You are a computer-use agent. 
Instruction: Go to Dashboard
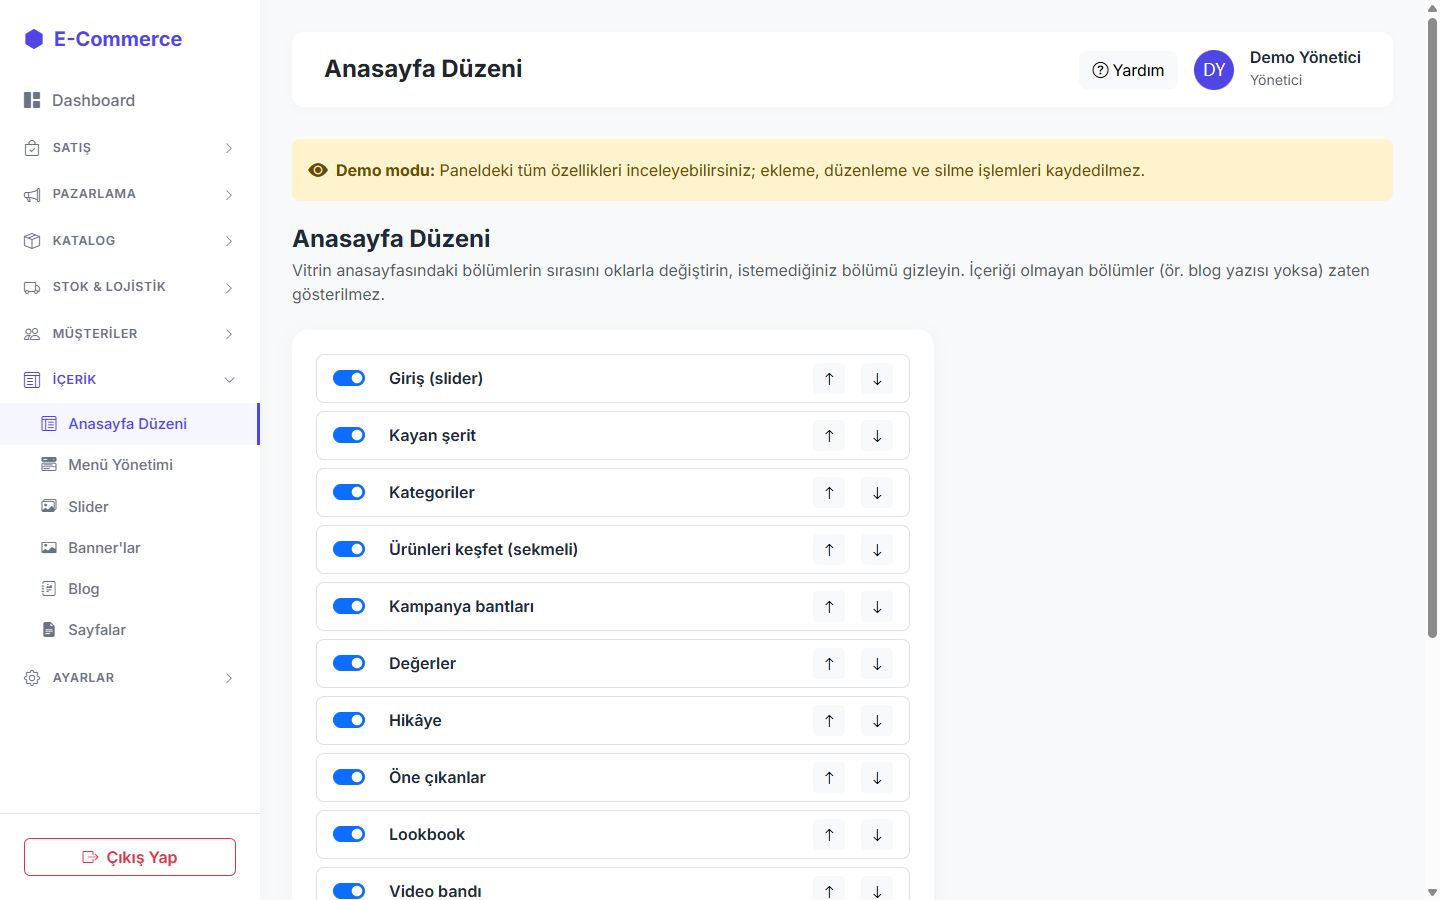[130, 100]
